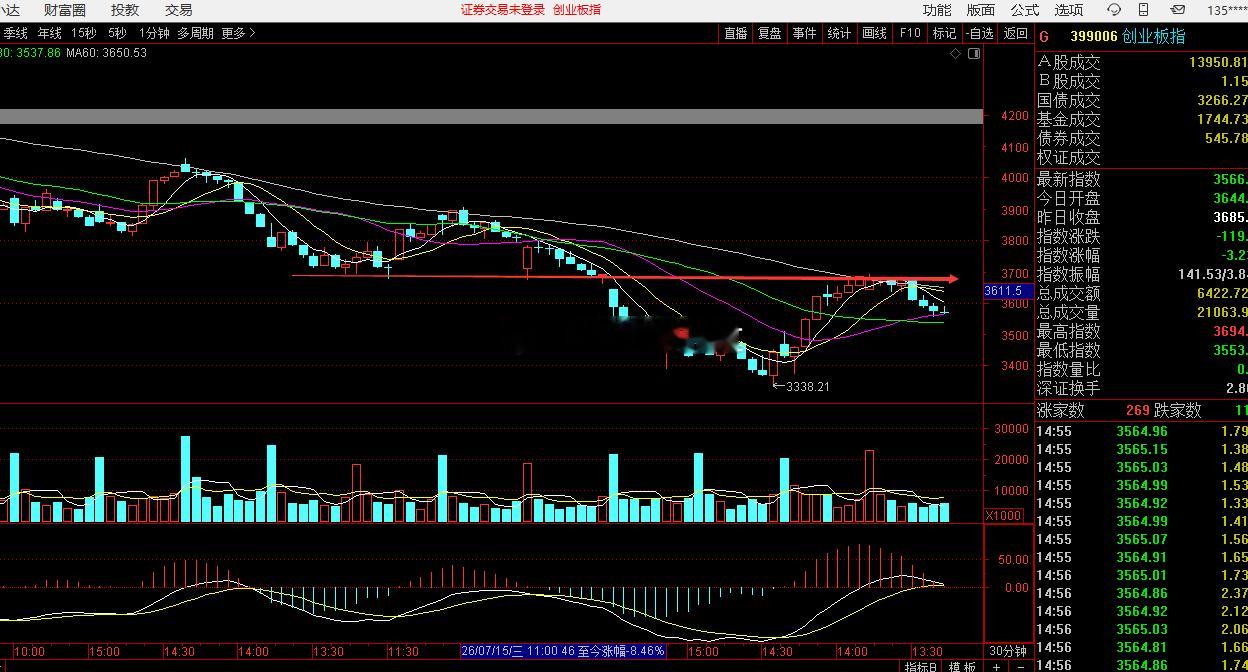Click the 创业板指 link in the top title
Viewport: 1248px width, 672px height.
tap(577, 9)
